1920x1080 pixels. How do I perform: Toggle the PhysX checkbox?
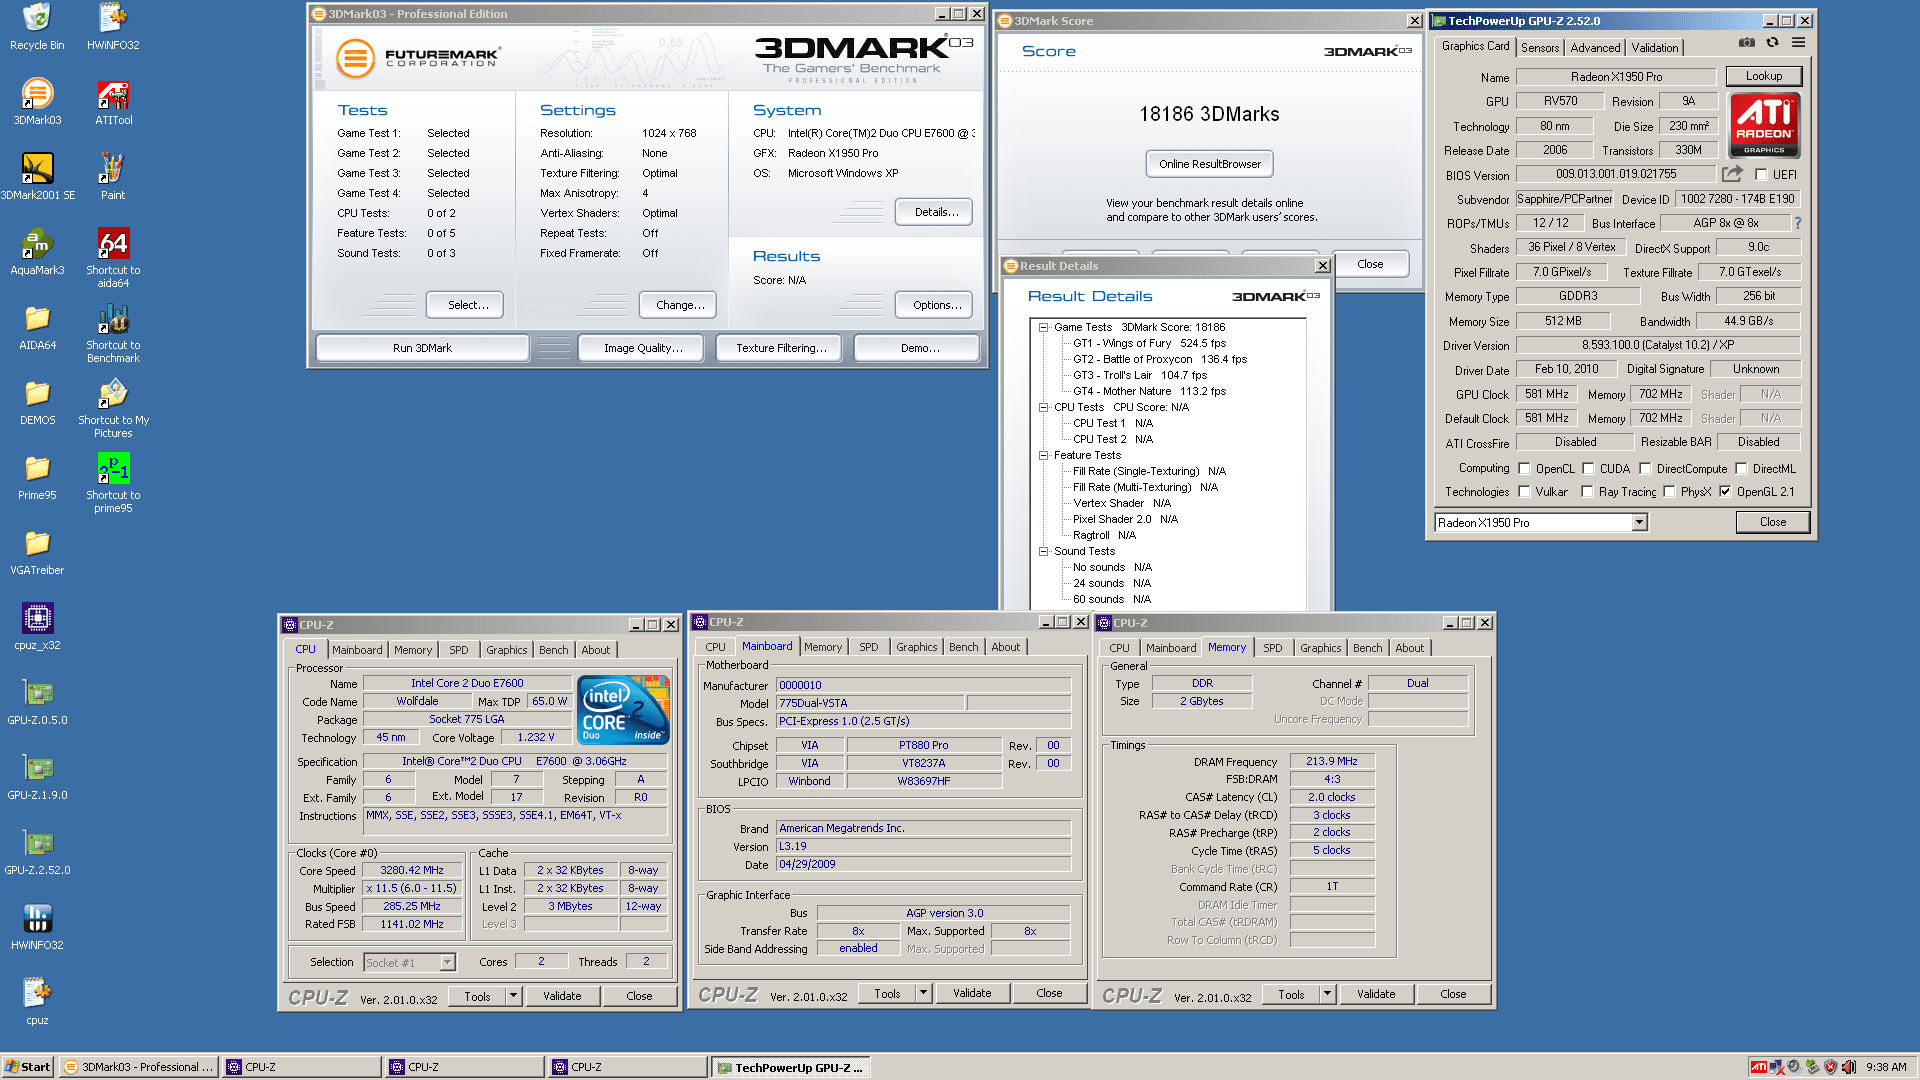1669,491
